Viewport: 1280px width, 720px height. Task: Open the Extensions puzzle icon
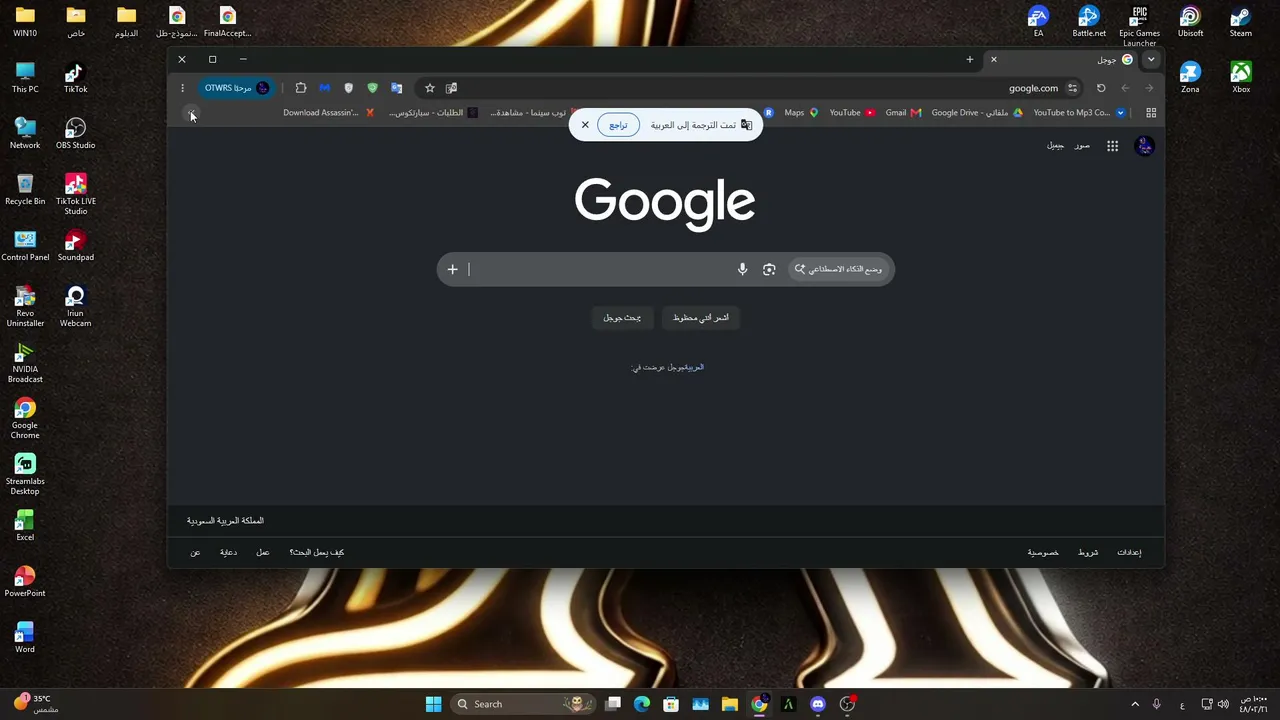301,88
